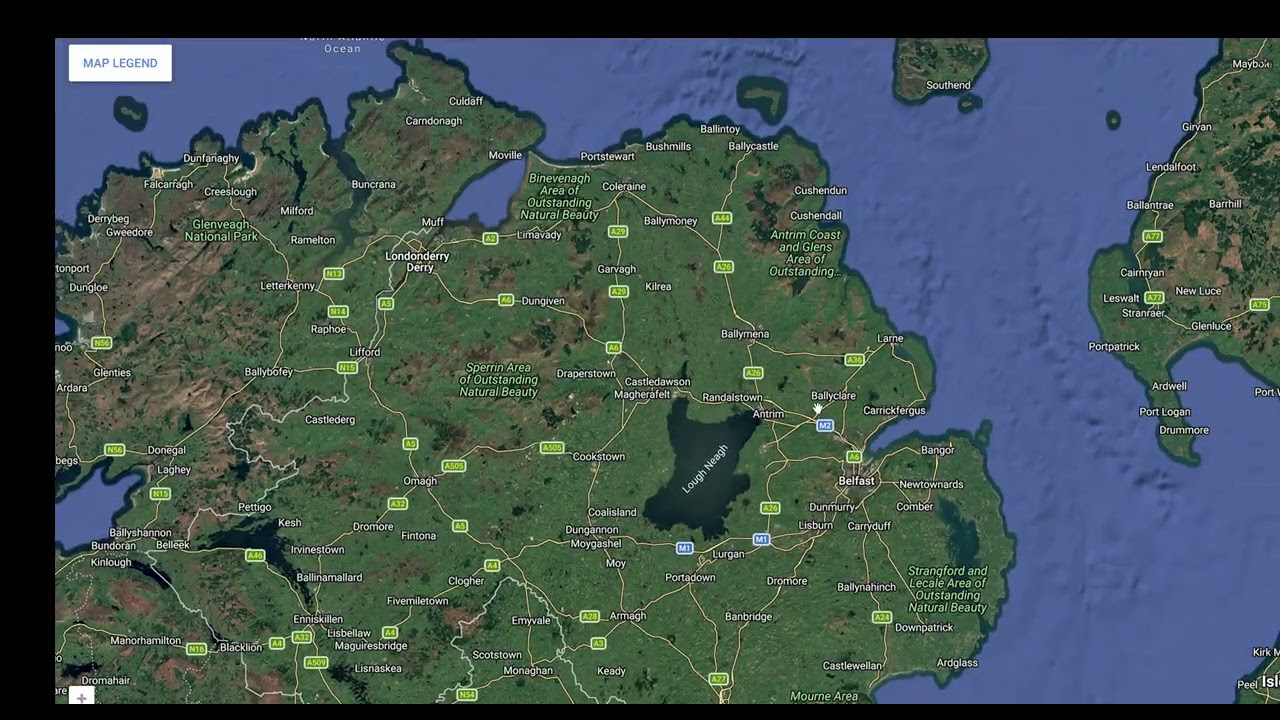Click the M2 motorway shield

point(825,426)
